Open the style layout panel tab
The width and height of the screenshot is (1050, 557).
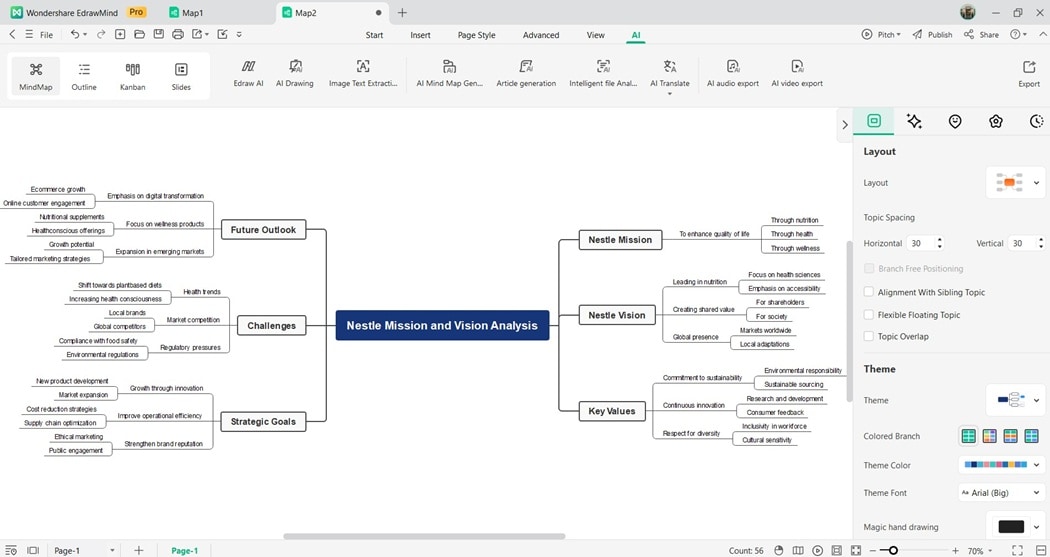(873, 121)
